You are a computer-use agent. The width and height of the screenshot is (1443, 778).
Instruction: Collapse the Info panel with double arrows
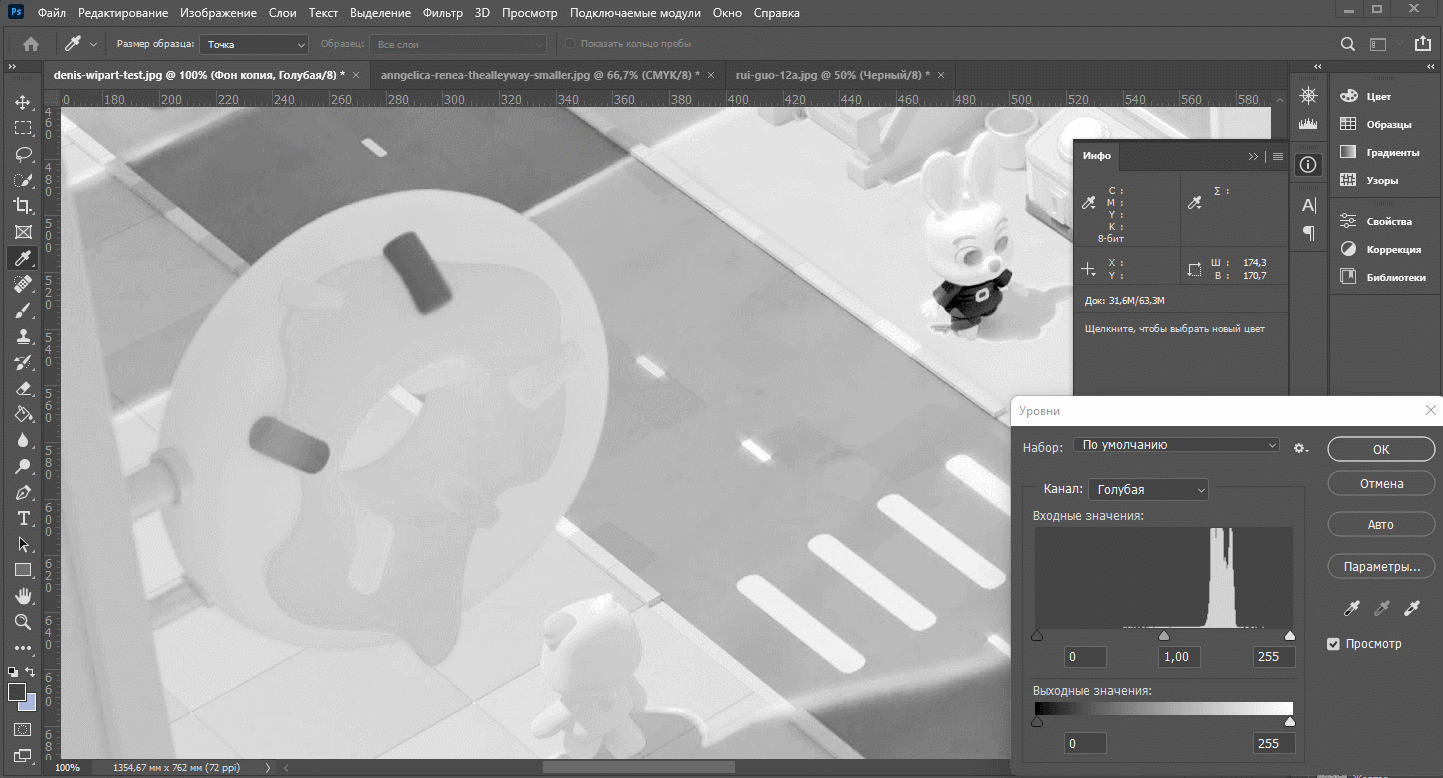(1254, 156)
